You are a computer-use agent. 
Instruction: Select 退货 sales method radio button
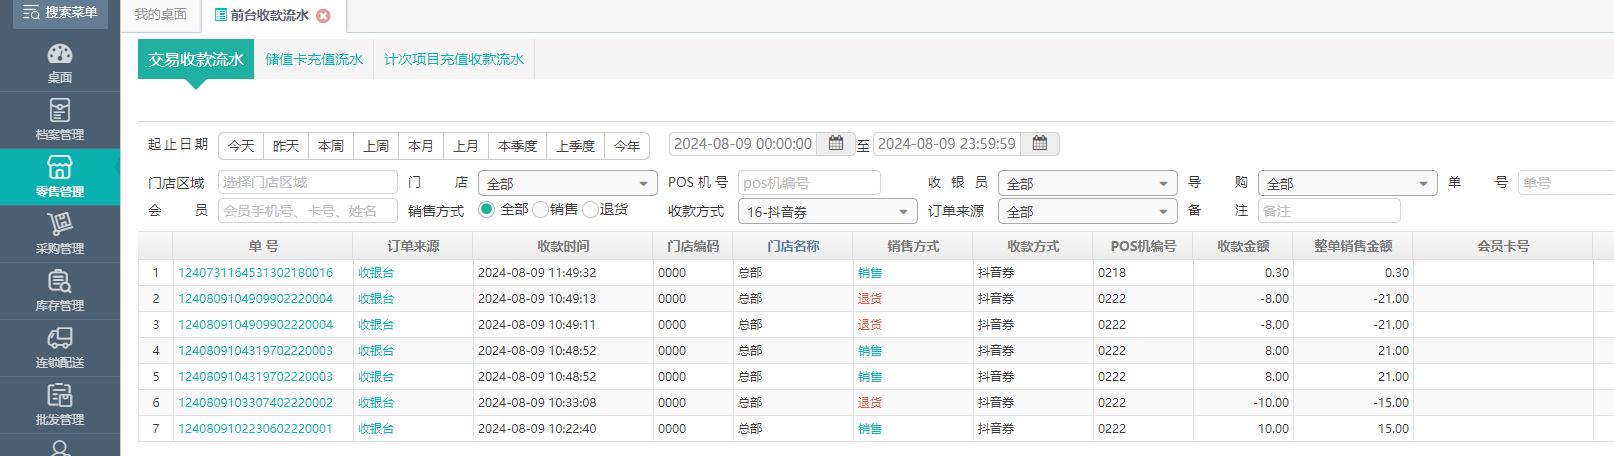[x=590, y=209]
